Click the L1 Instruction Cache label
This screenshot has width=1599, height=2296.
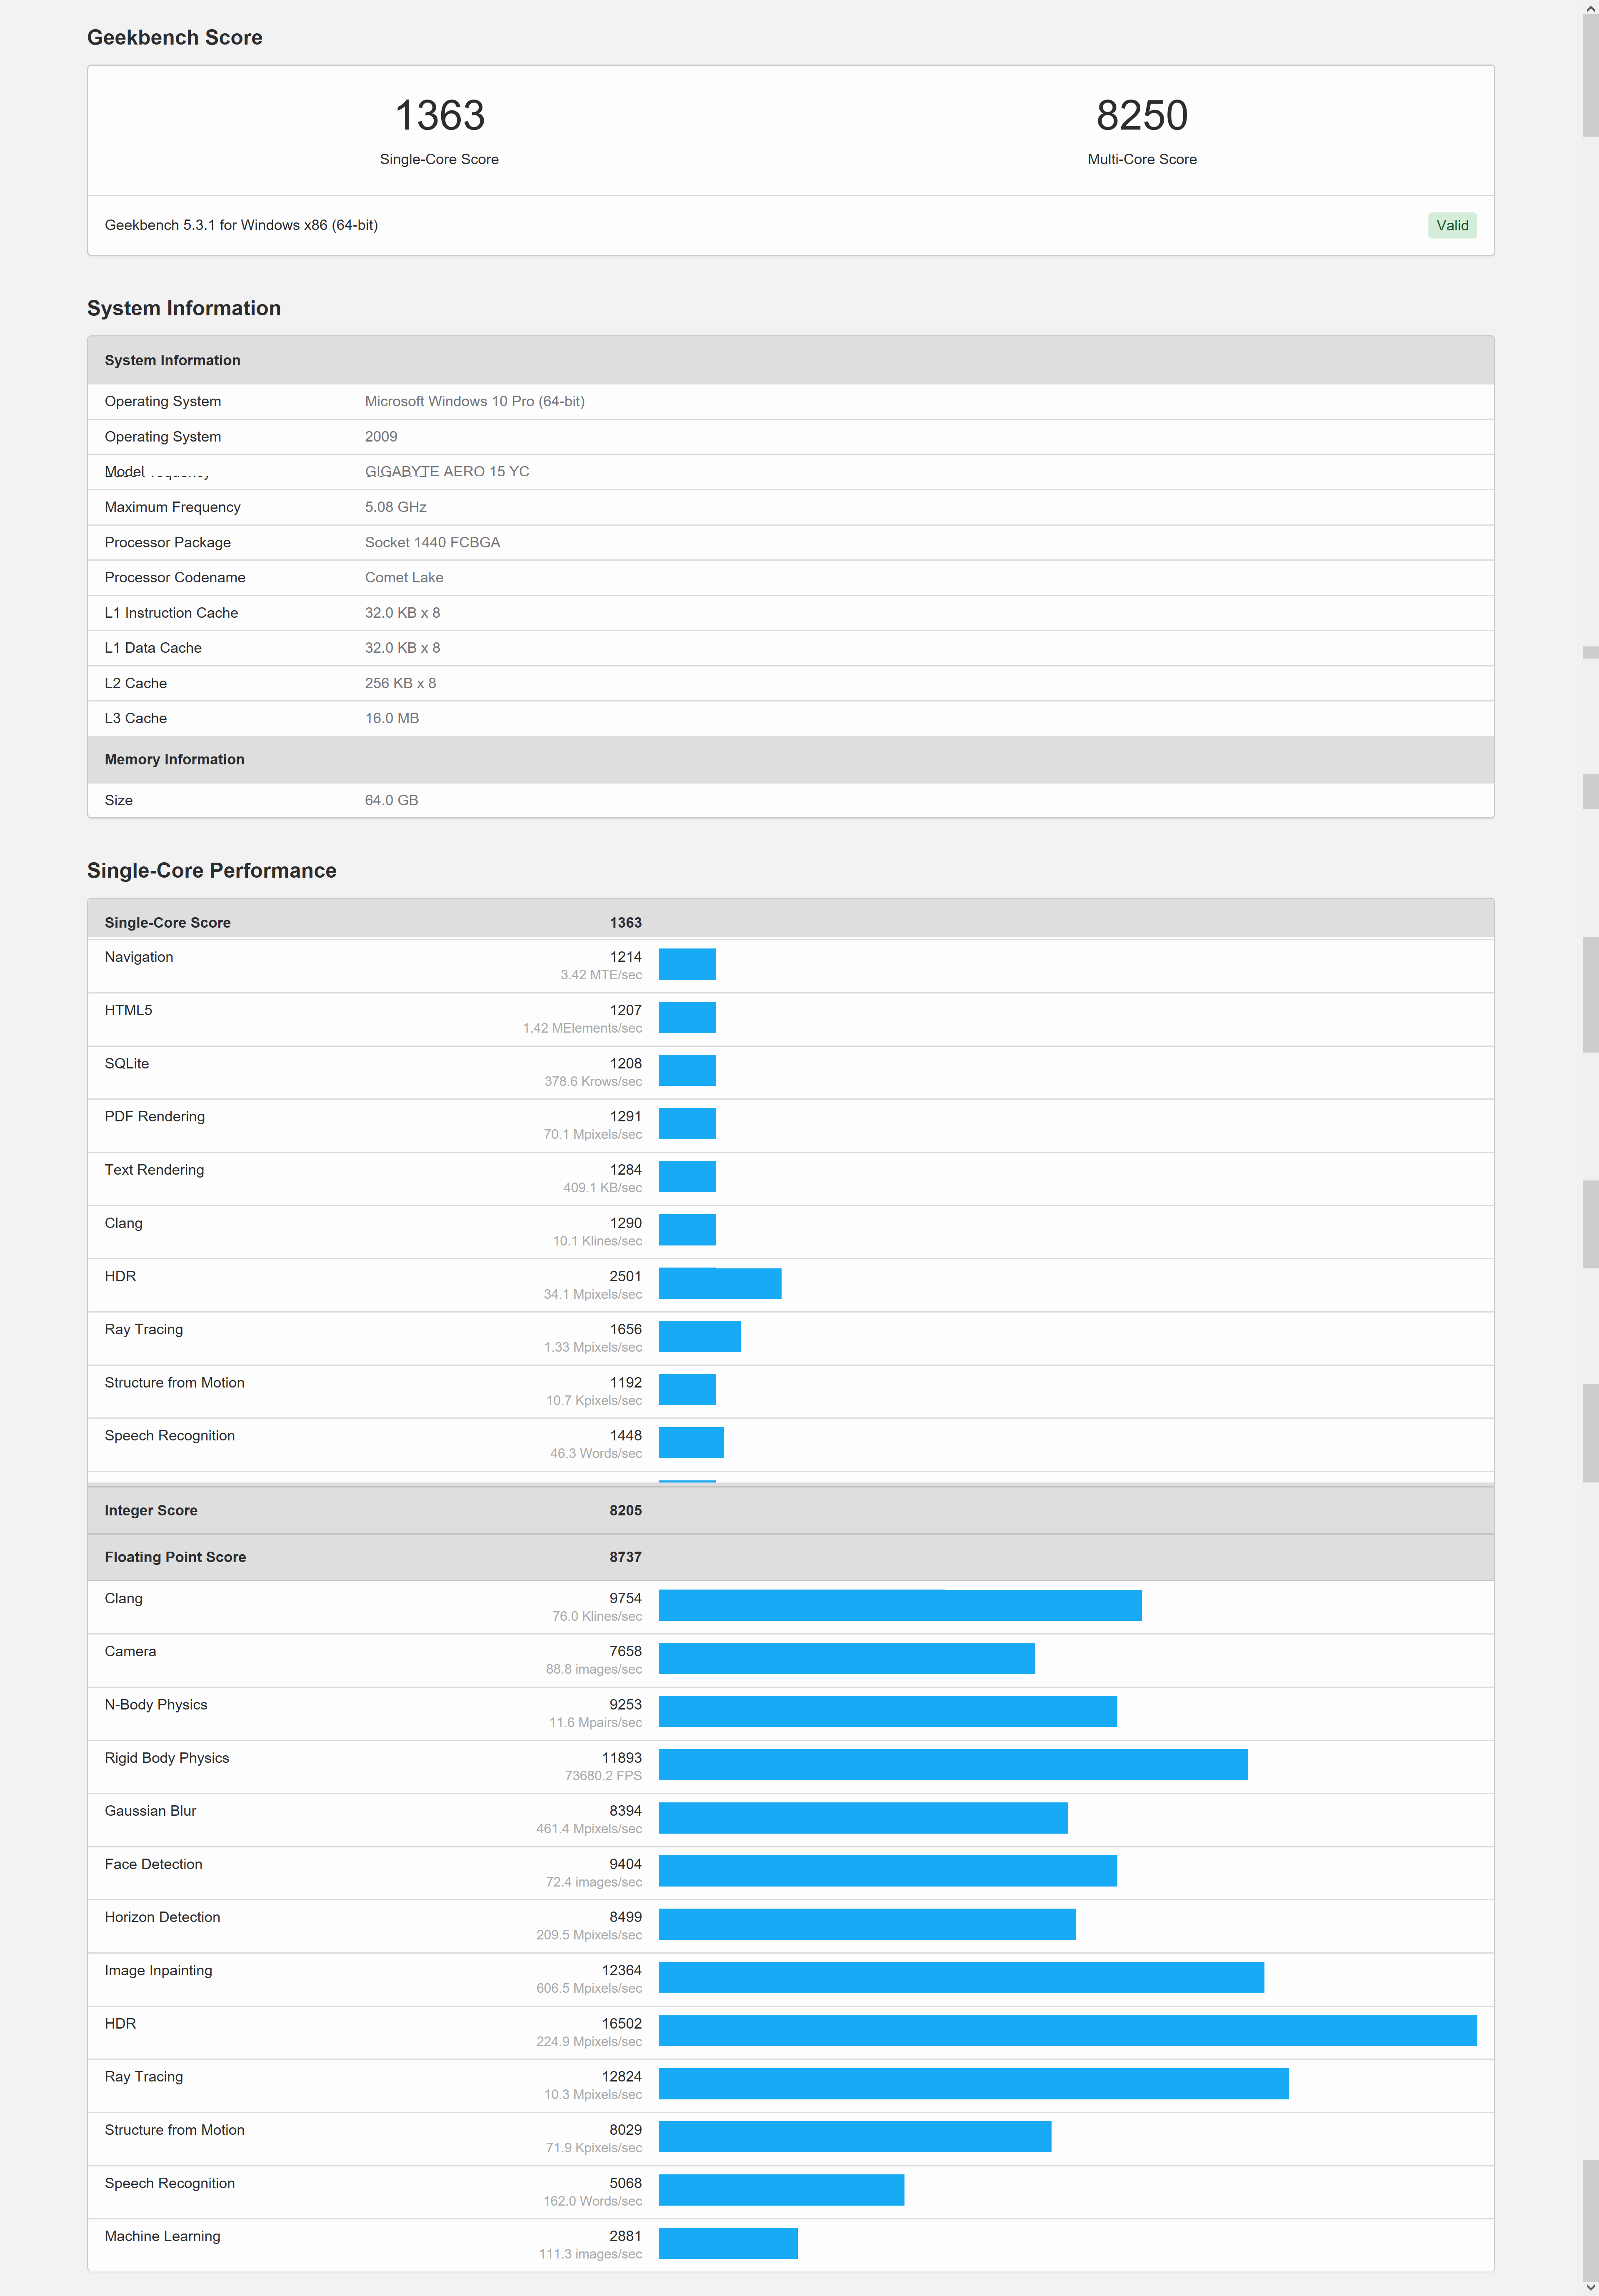tap(171, 613)
